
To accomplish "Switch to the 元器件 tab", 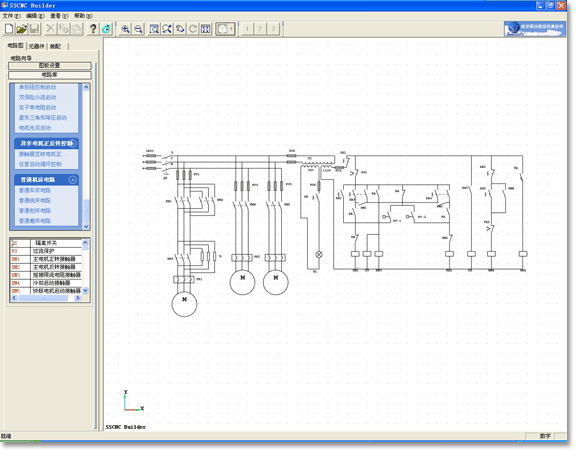I will pos(37,46).
